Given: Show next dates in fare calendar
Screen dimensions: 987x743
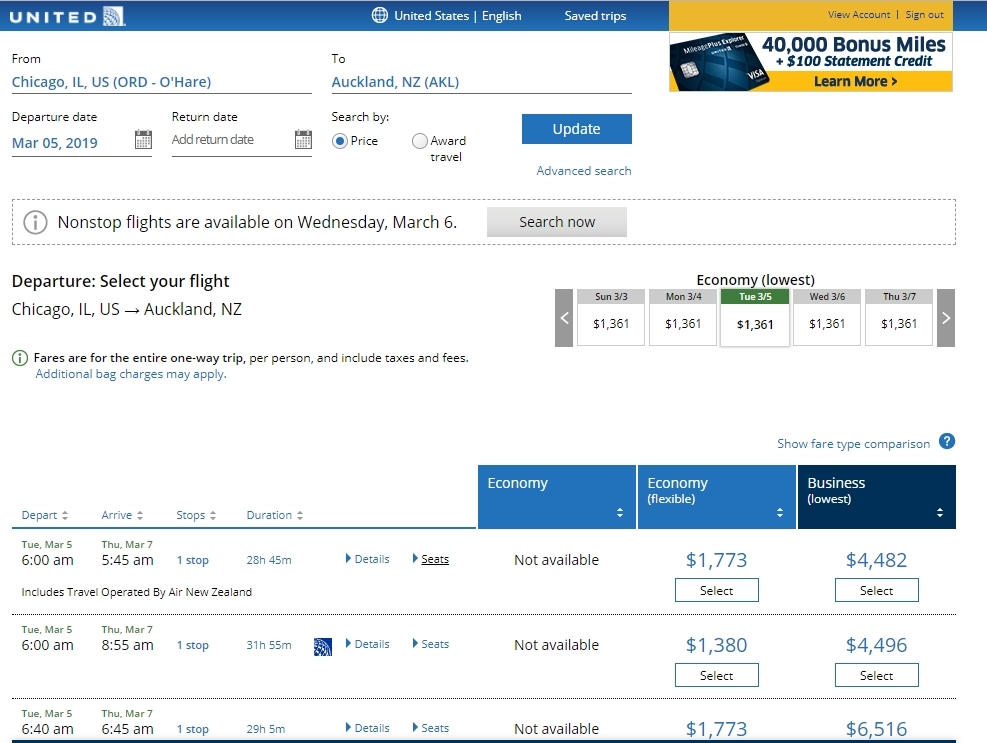Looking at the screenshot, I should [x=946, y=318].
